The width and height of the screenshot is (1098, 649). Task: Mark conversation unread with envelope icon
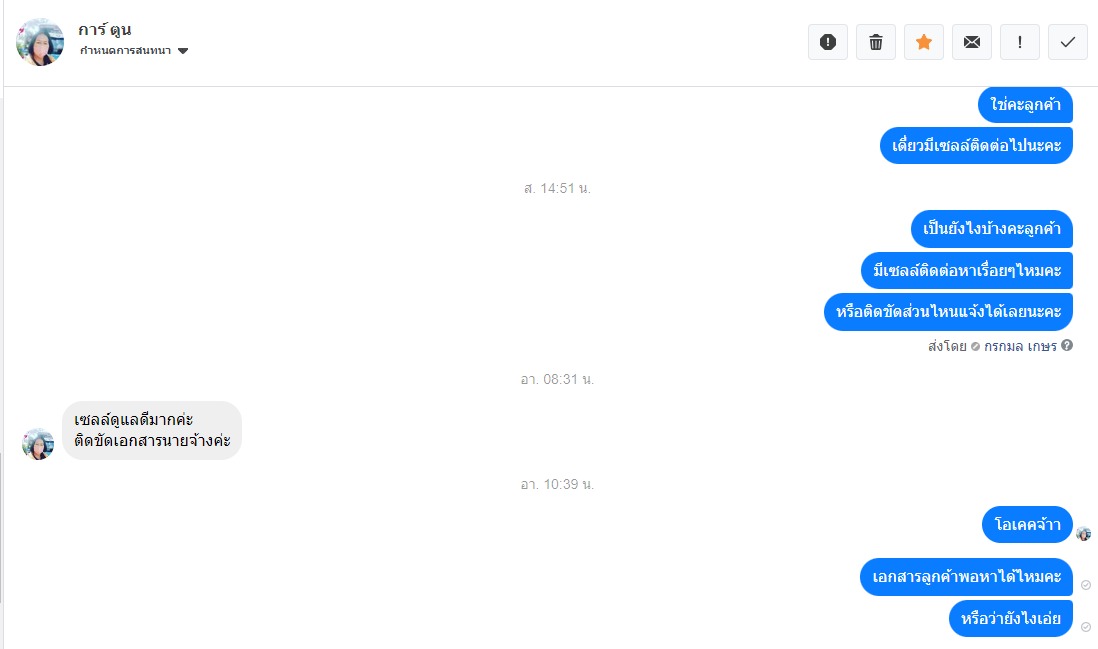[972, 42]
